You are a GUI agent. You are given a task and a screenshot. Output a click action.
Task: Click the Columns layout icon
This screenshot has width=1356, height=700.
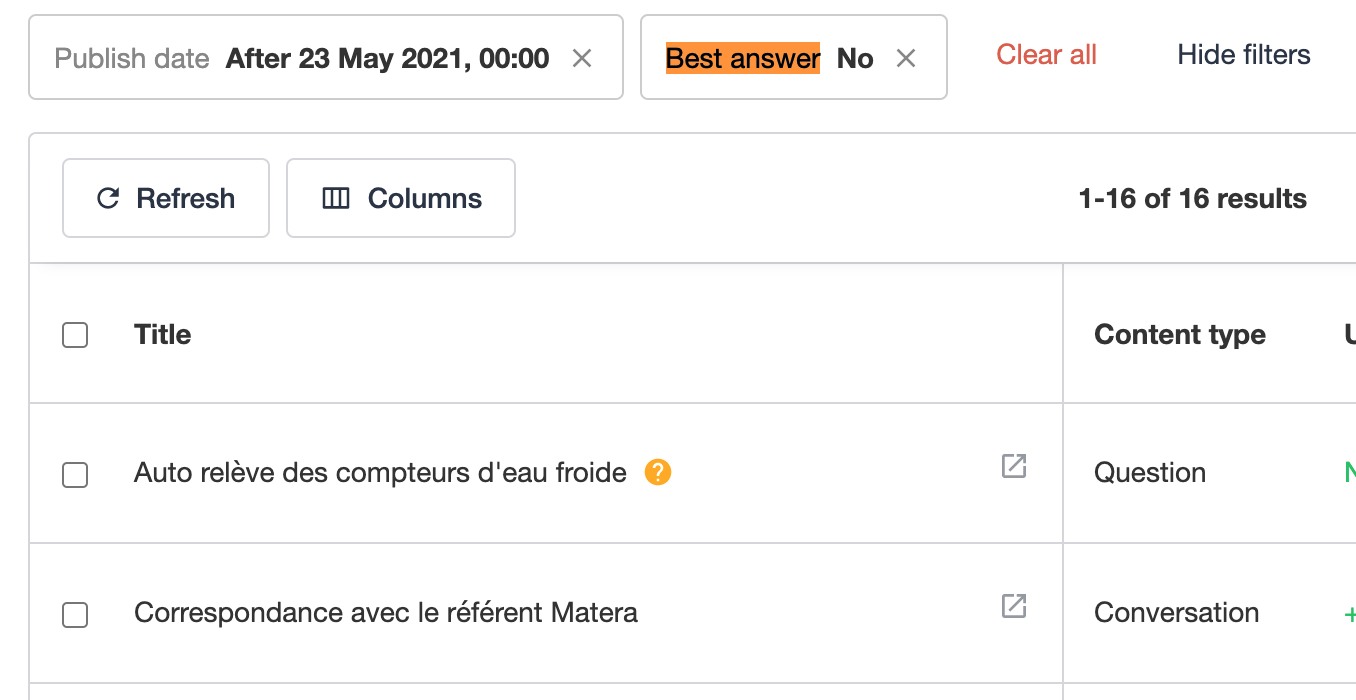[x=336, y=198]
